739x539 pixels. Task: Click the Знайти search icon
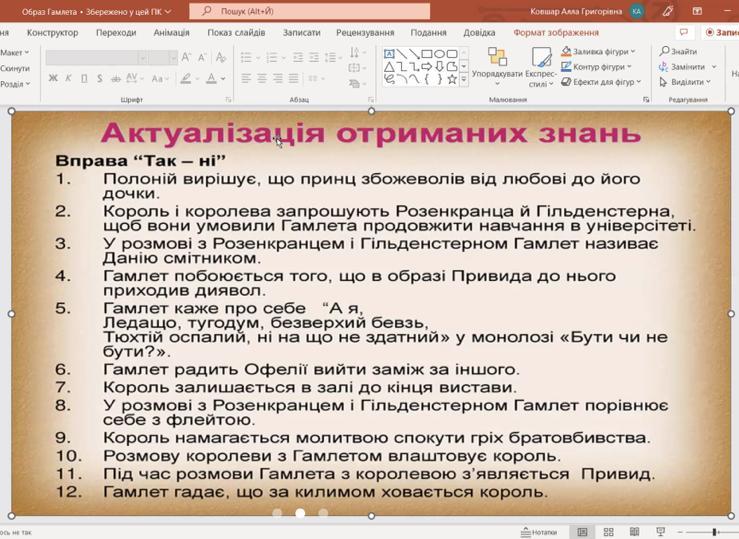pos(664,51)
